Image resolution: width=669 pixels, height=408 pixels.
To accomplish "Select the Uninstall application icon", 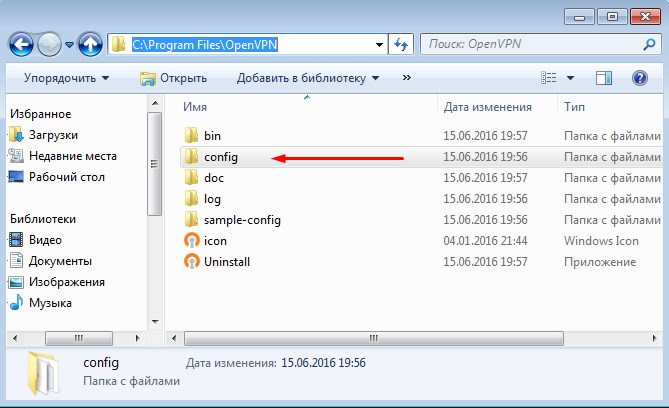I will pos(192,261).
